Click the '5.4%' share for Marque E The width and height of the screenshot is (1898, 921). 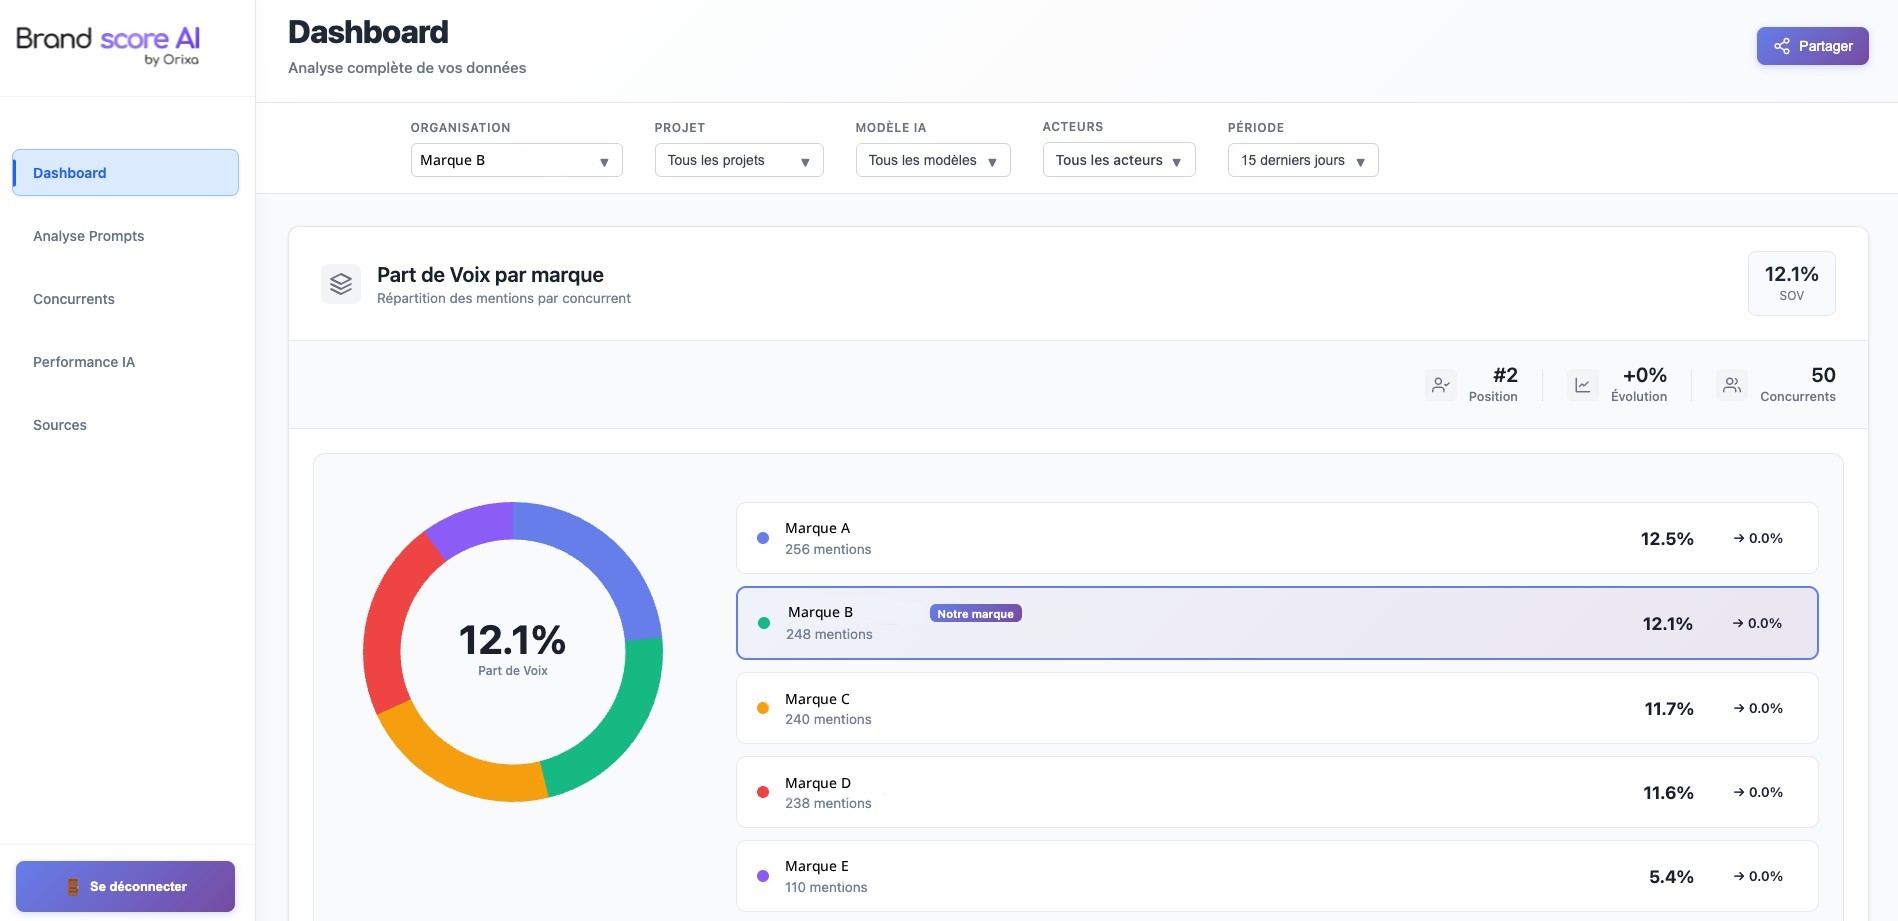coord(1671,877)
